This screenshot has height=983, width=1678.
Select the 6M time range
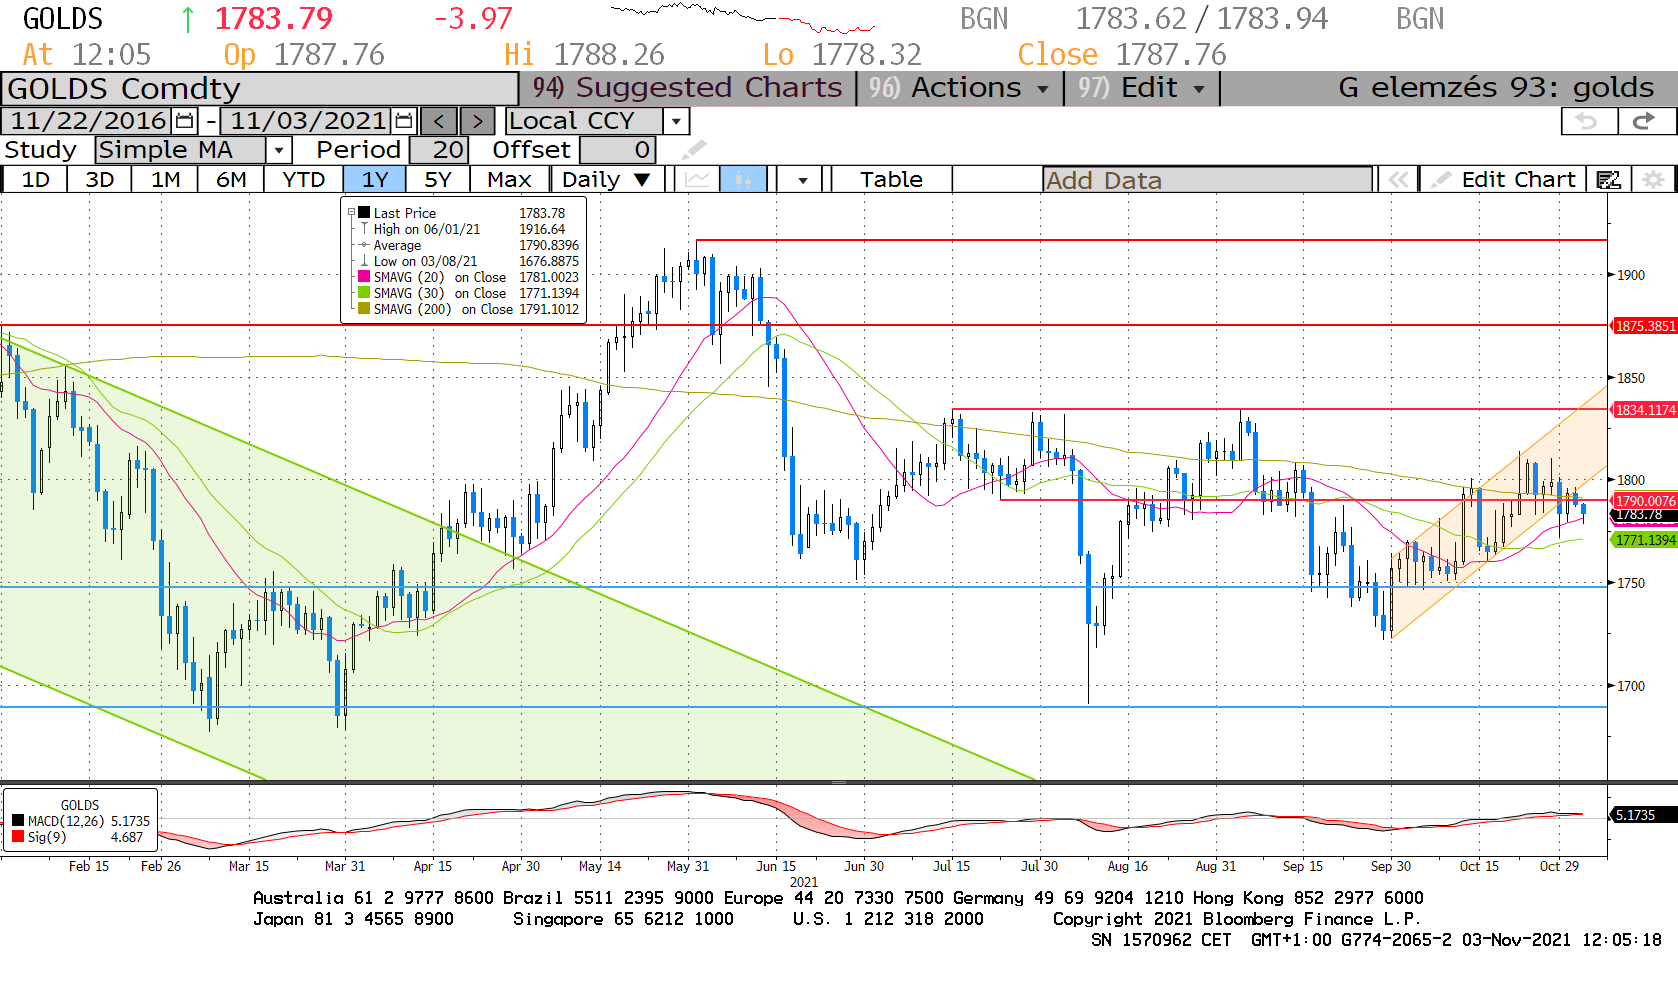(x=231, y=180)
